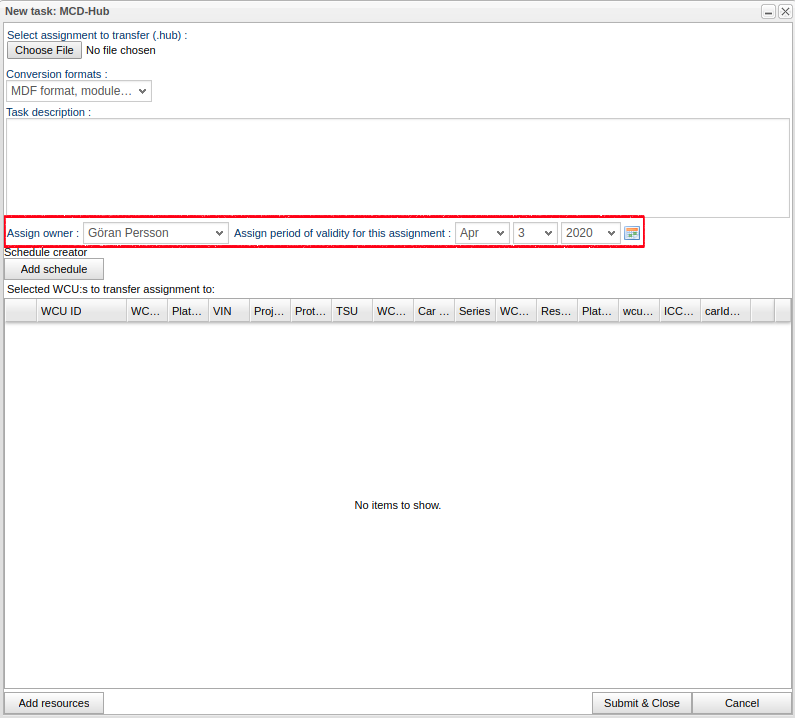Image resolution: width=795 pixels, height=718 pixels.
Task: Click inside the Task description text area
Action: click(397, 167)
